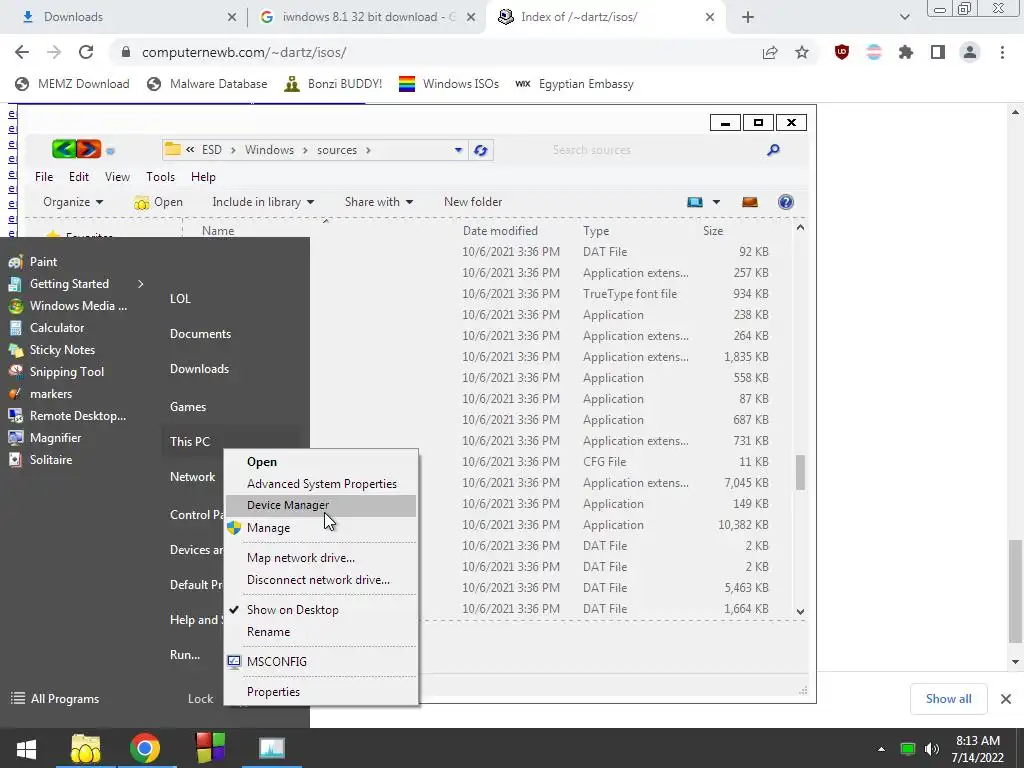Click the New folder button
Screen dimensions: 1024x768
(473, 202)
